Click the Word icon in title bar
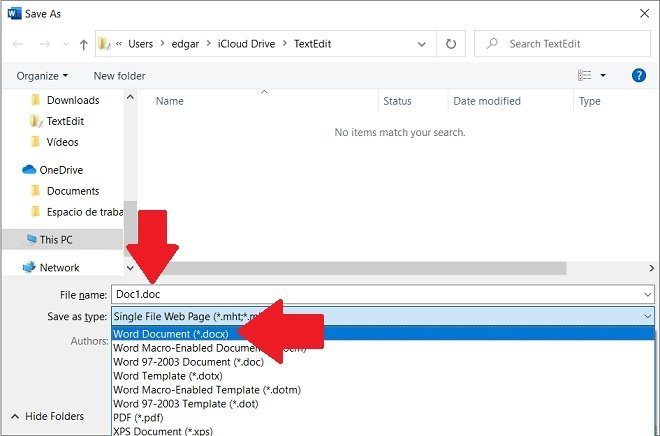 [14, 13]
